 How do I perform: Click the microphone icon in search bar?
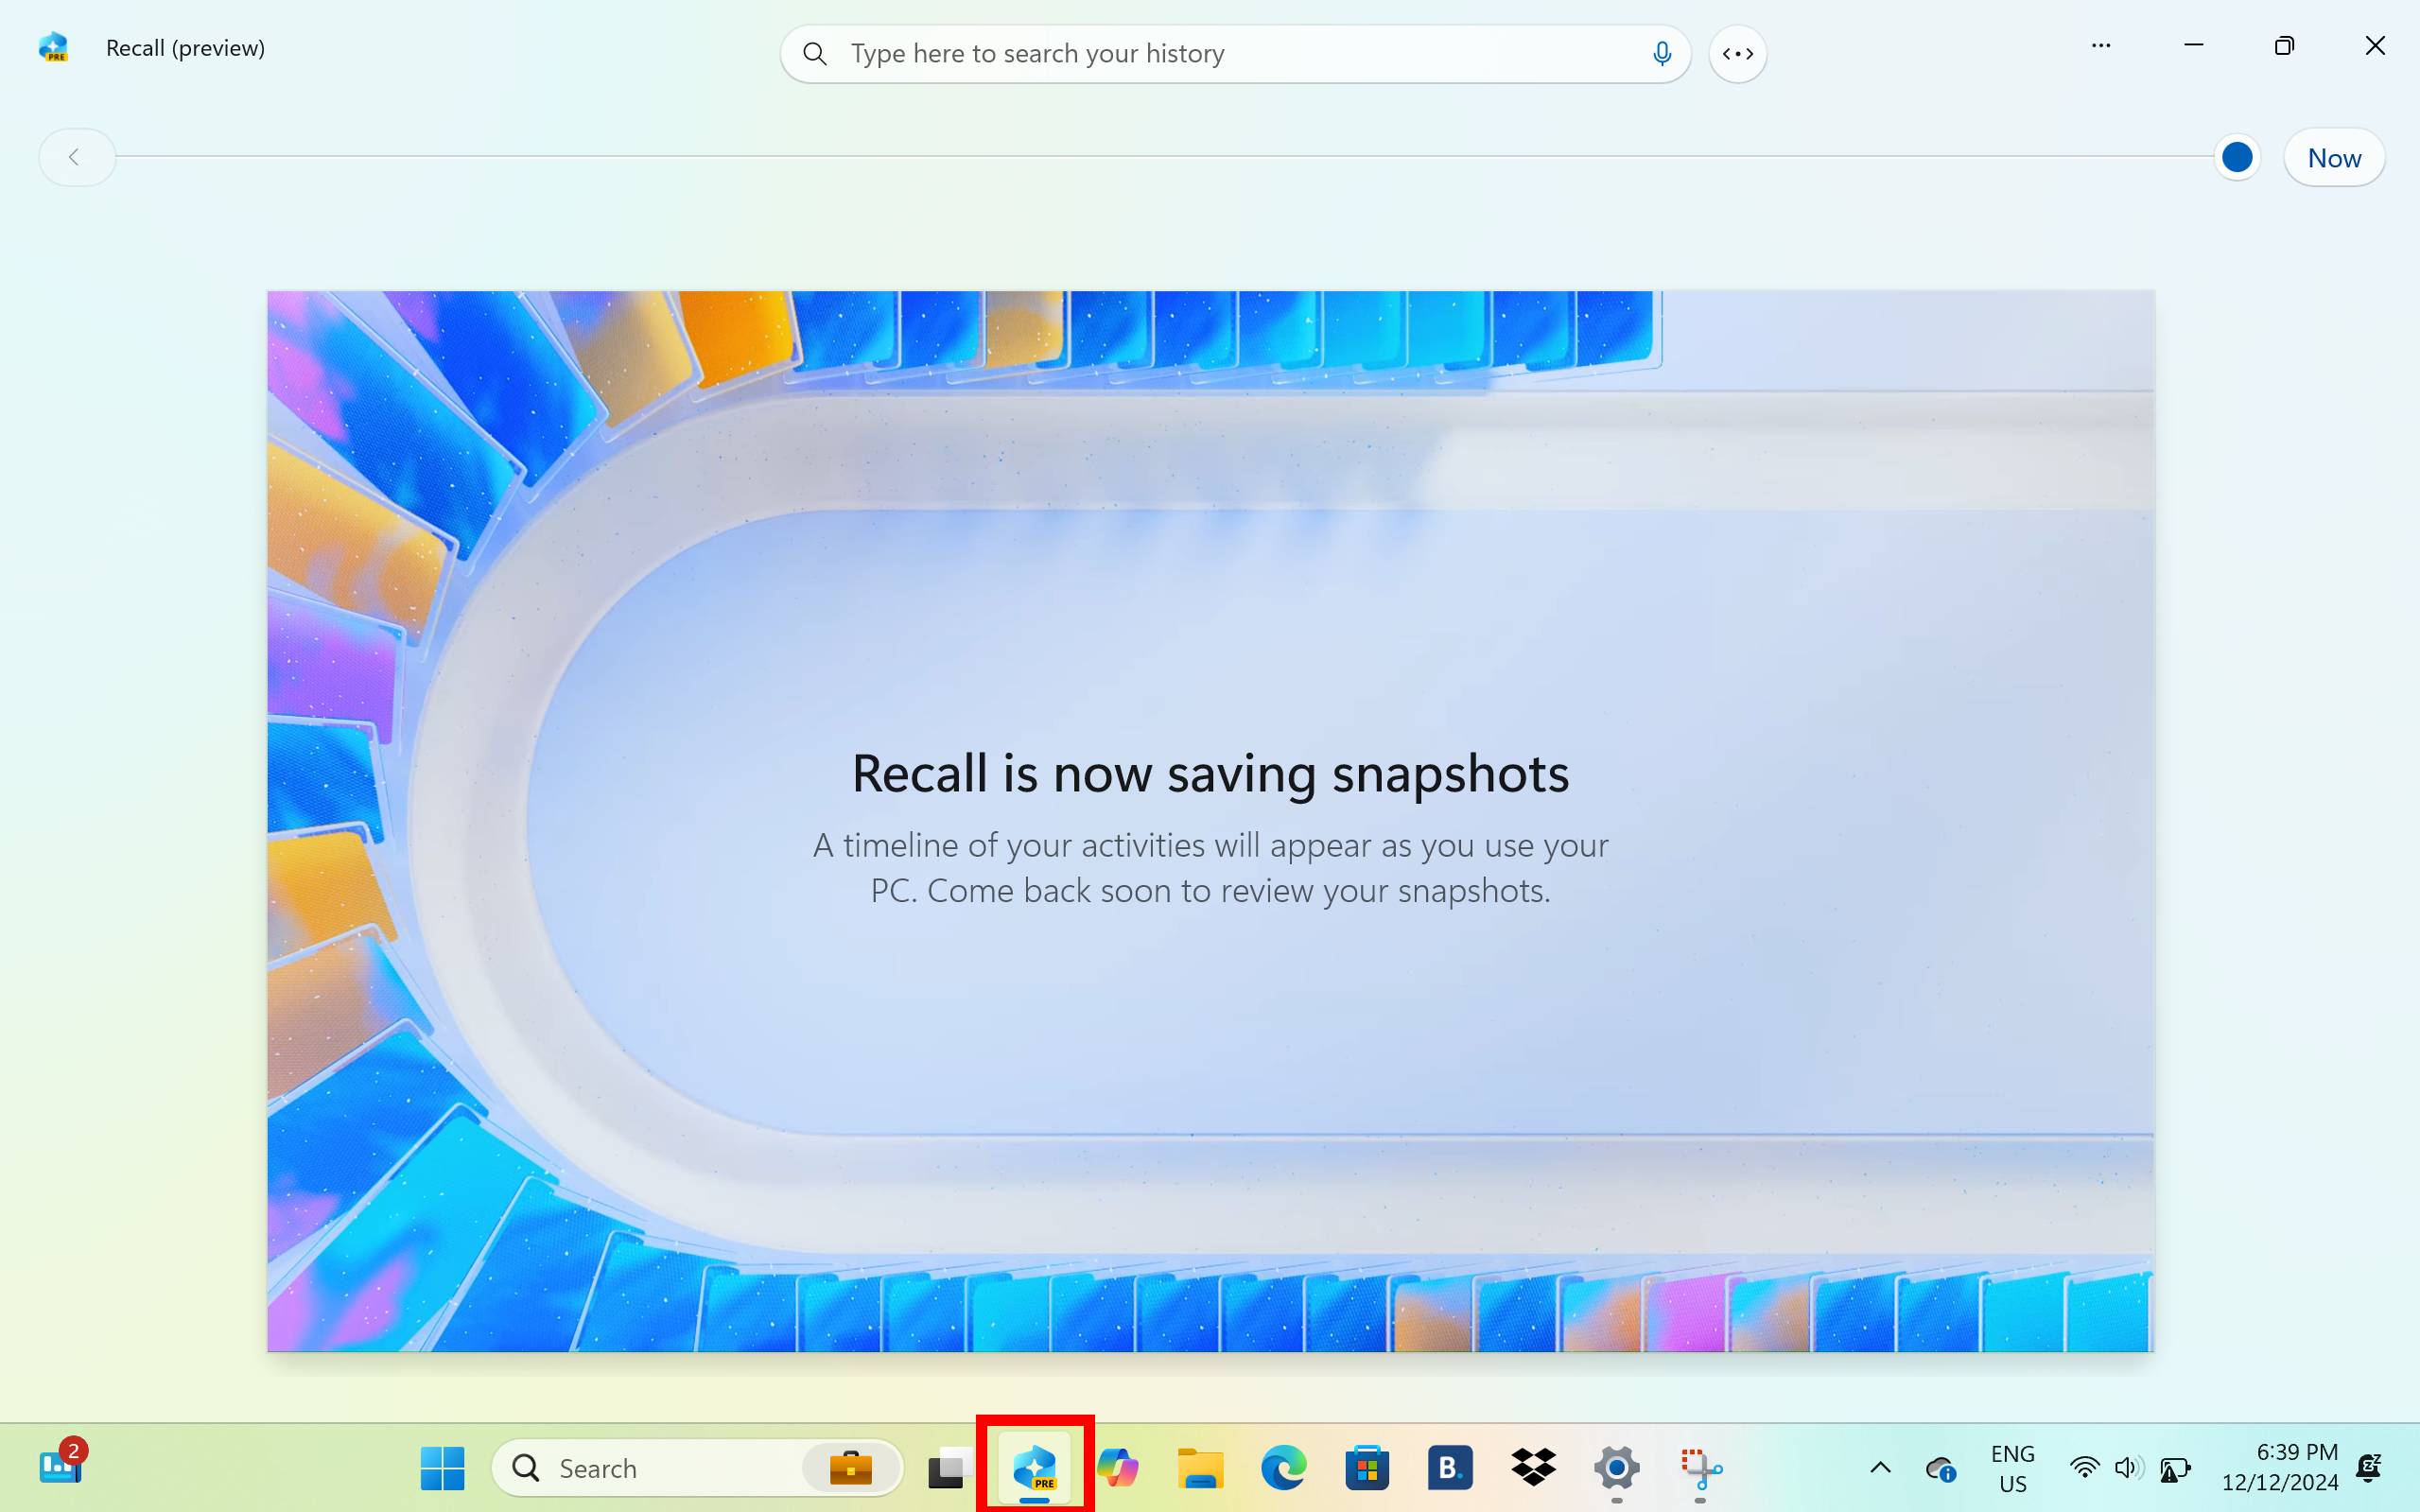[x=1661, y=54]
